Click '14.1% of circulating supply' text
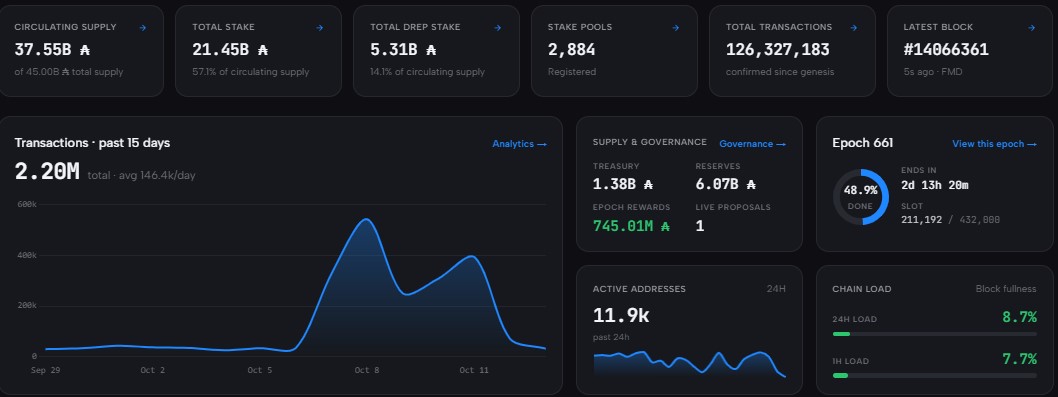The width and height of the screenshot is (1058, 397). click(x=427, y=72)
